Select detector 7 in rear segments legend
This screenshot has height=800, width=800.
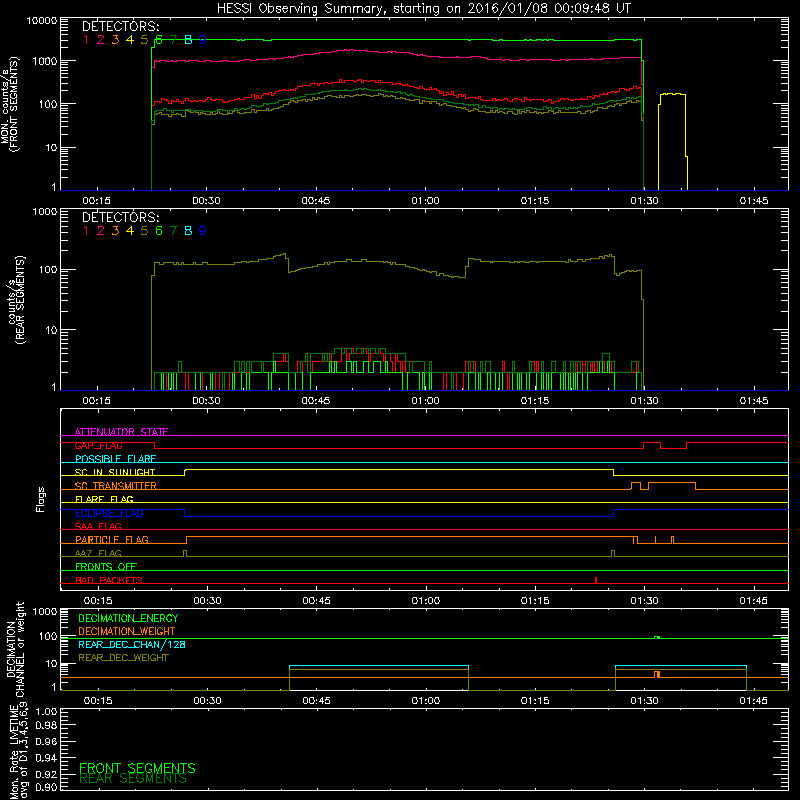(173, 231)
